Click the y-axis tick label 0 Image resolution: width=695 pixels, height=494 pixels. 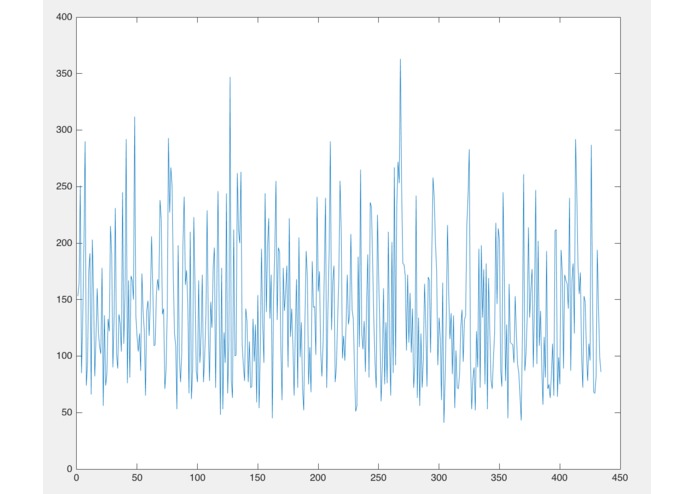click(x=70, y=469)
